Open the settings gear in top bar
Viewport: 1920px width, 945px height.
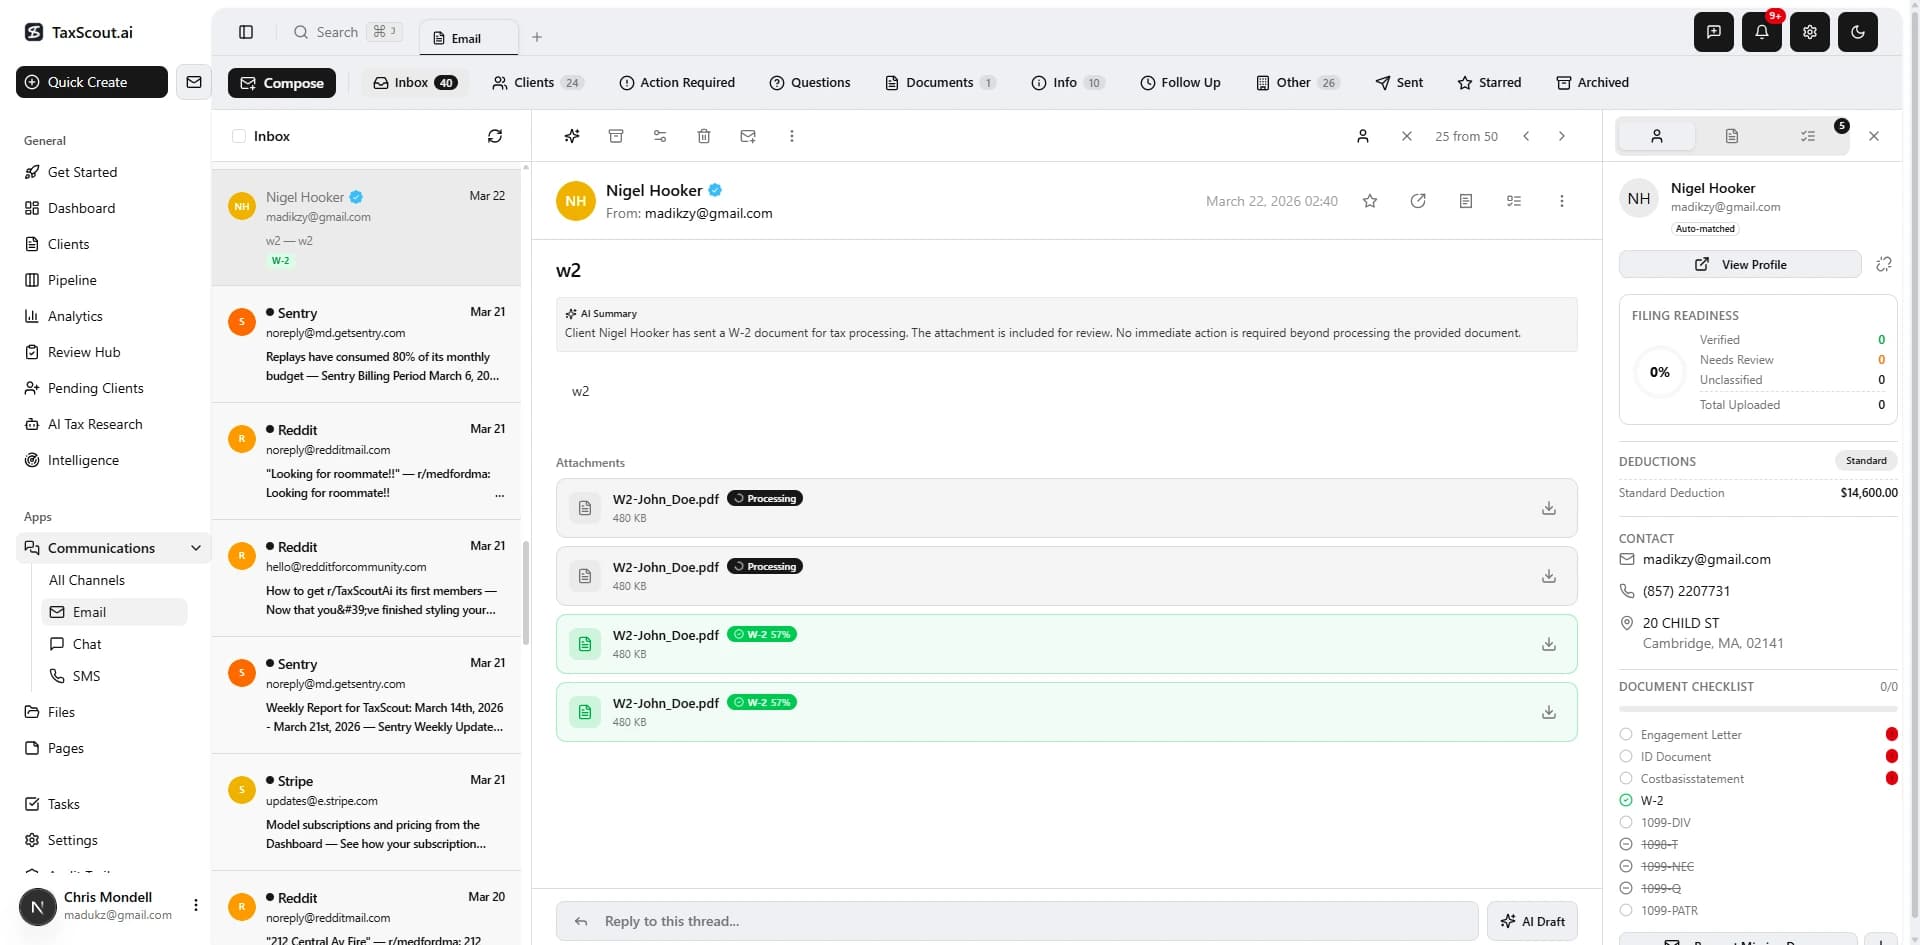pos(1809,32)
